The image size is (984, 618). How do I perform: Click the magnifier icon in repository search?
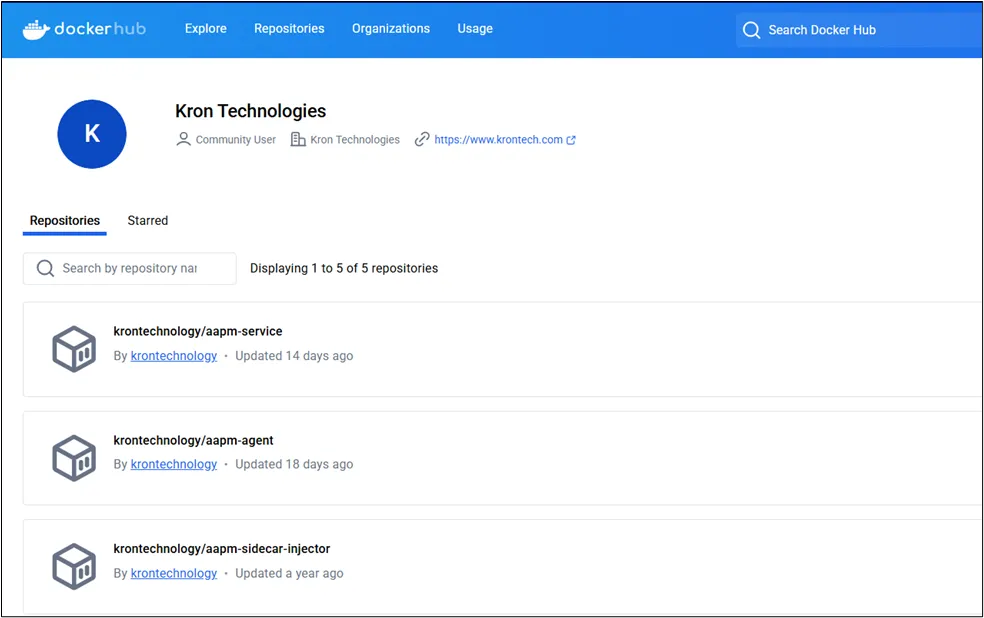[x=45, y=269]
